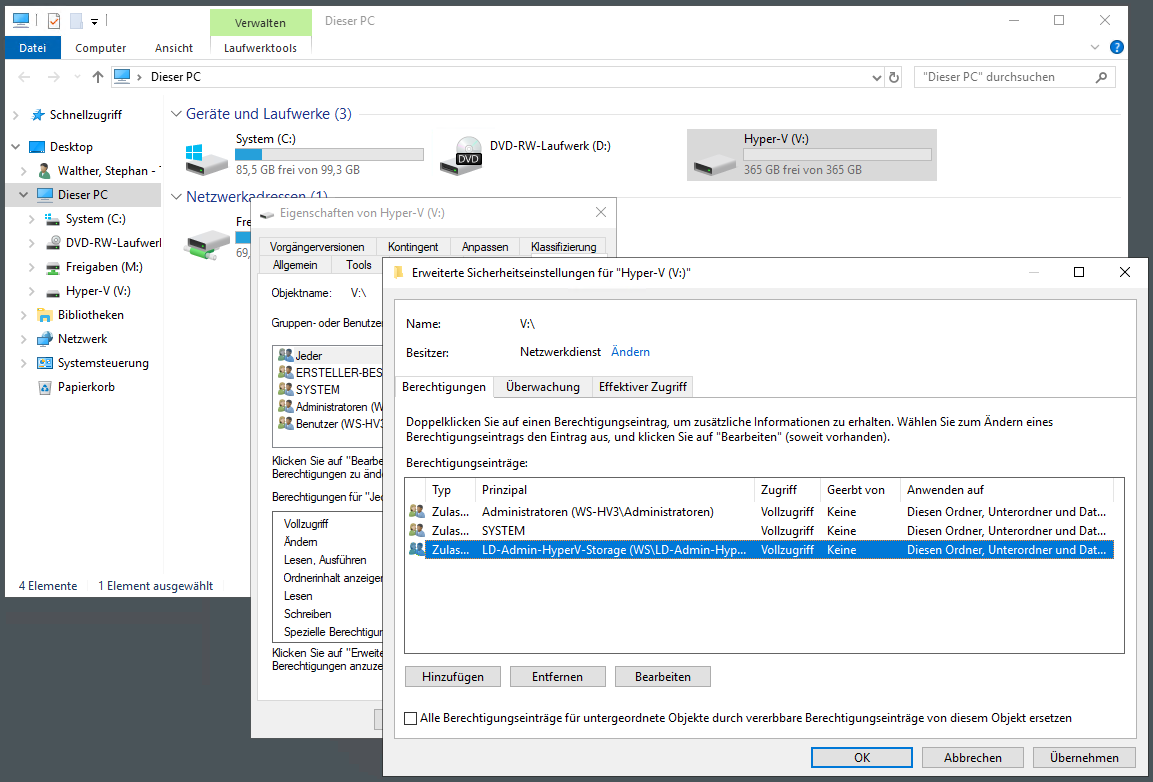Click properties icon in quick access toolbar
The width and height of the screenshot is (1153, 782).
coord(54,21)
